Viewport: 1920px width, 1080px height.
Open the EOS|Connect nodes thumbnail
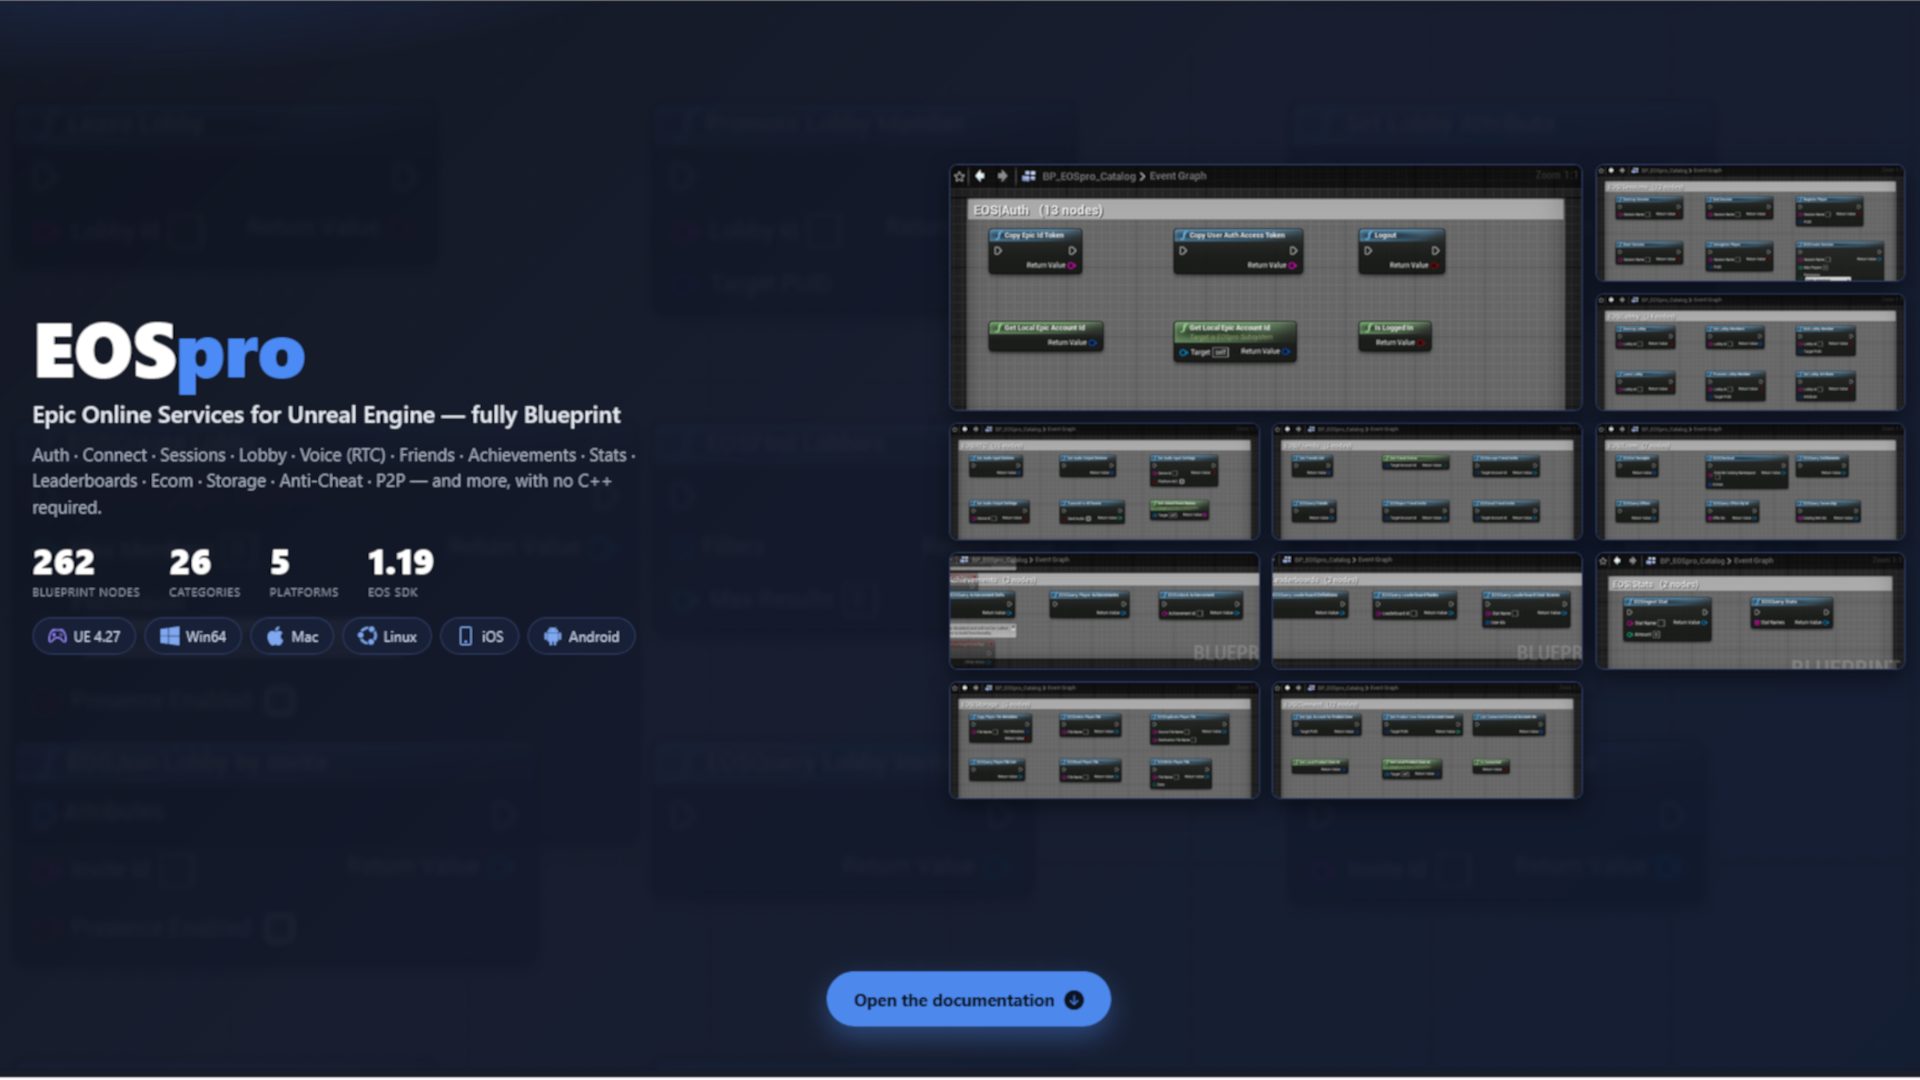pyautogui.click(x=1426, y=740)
